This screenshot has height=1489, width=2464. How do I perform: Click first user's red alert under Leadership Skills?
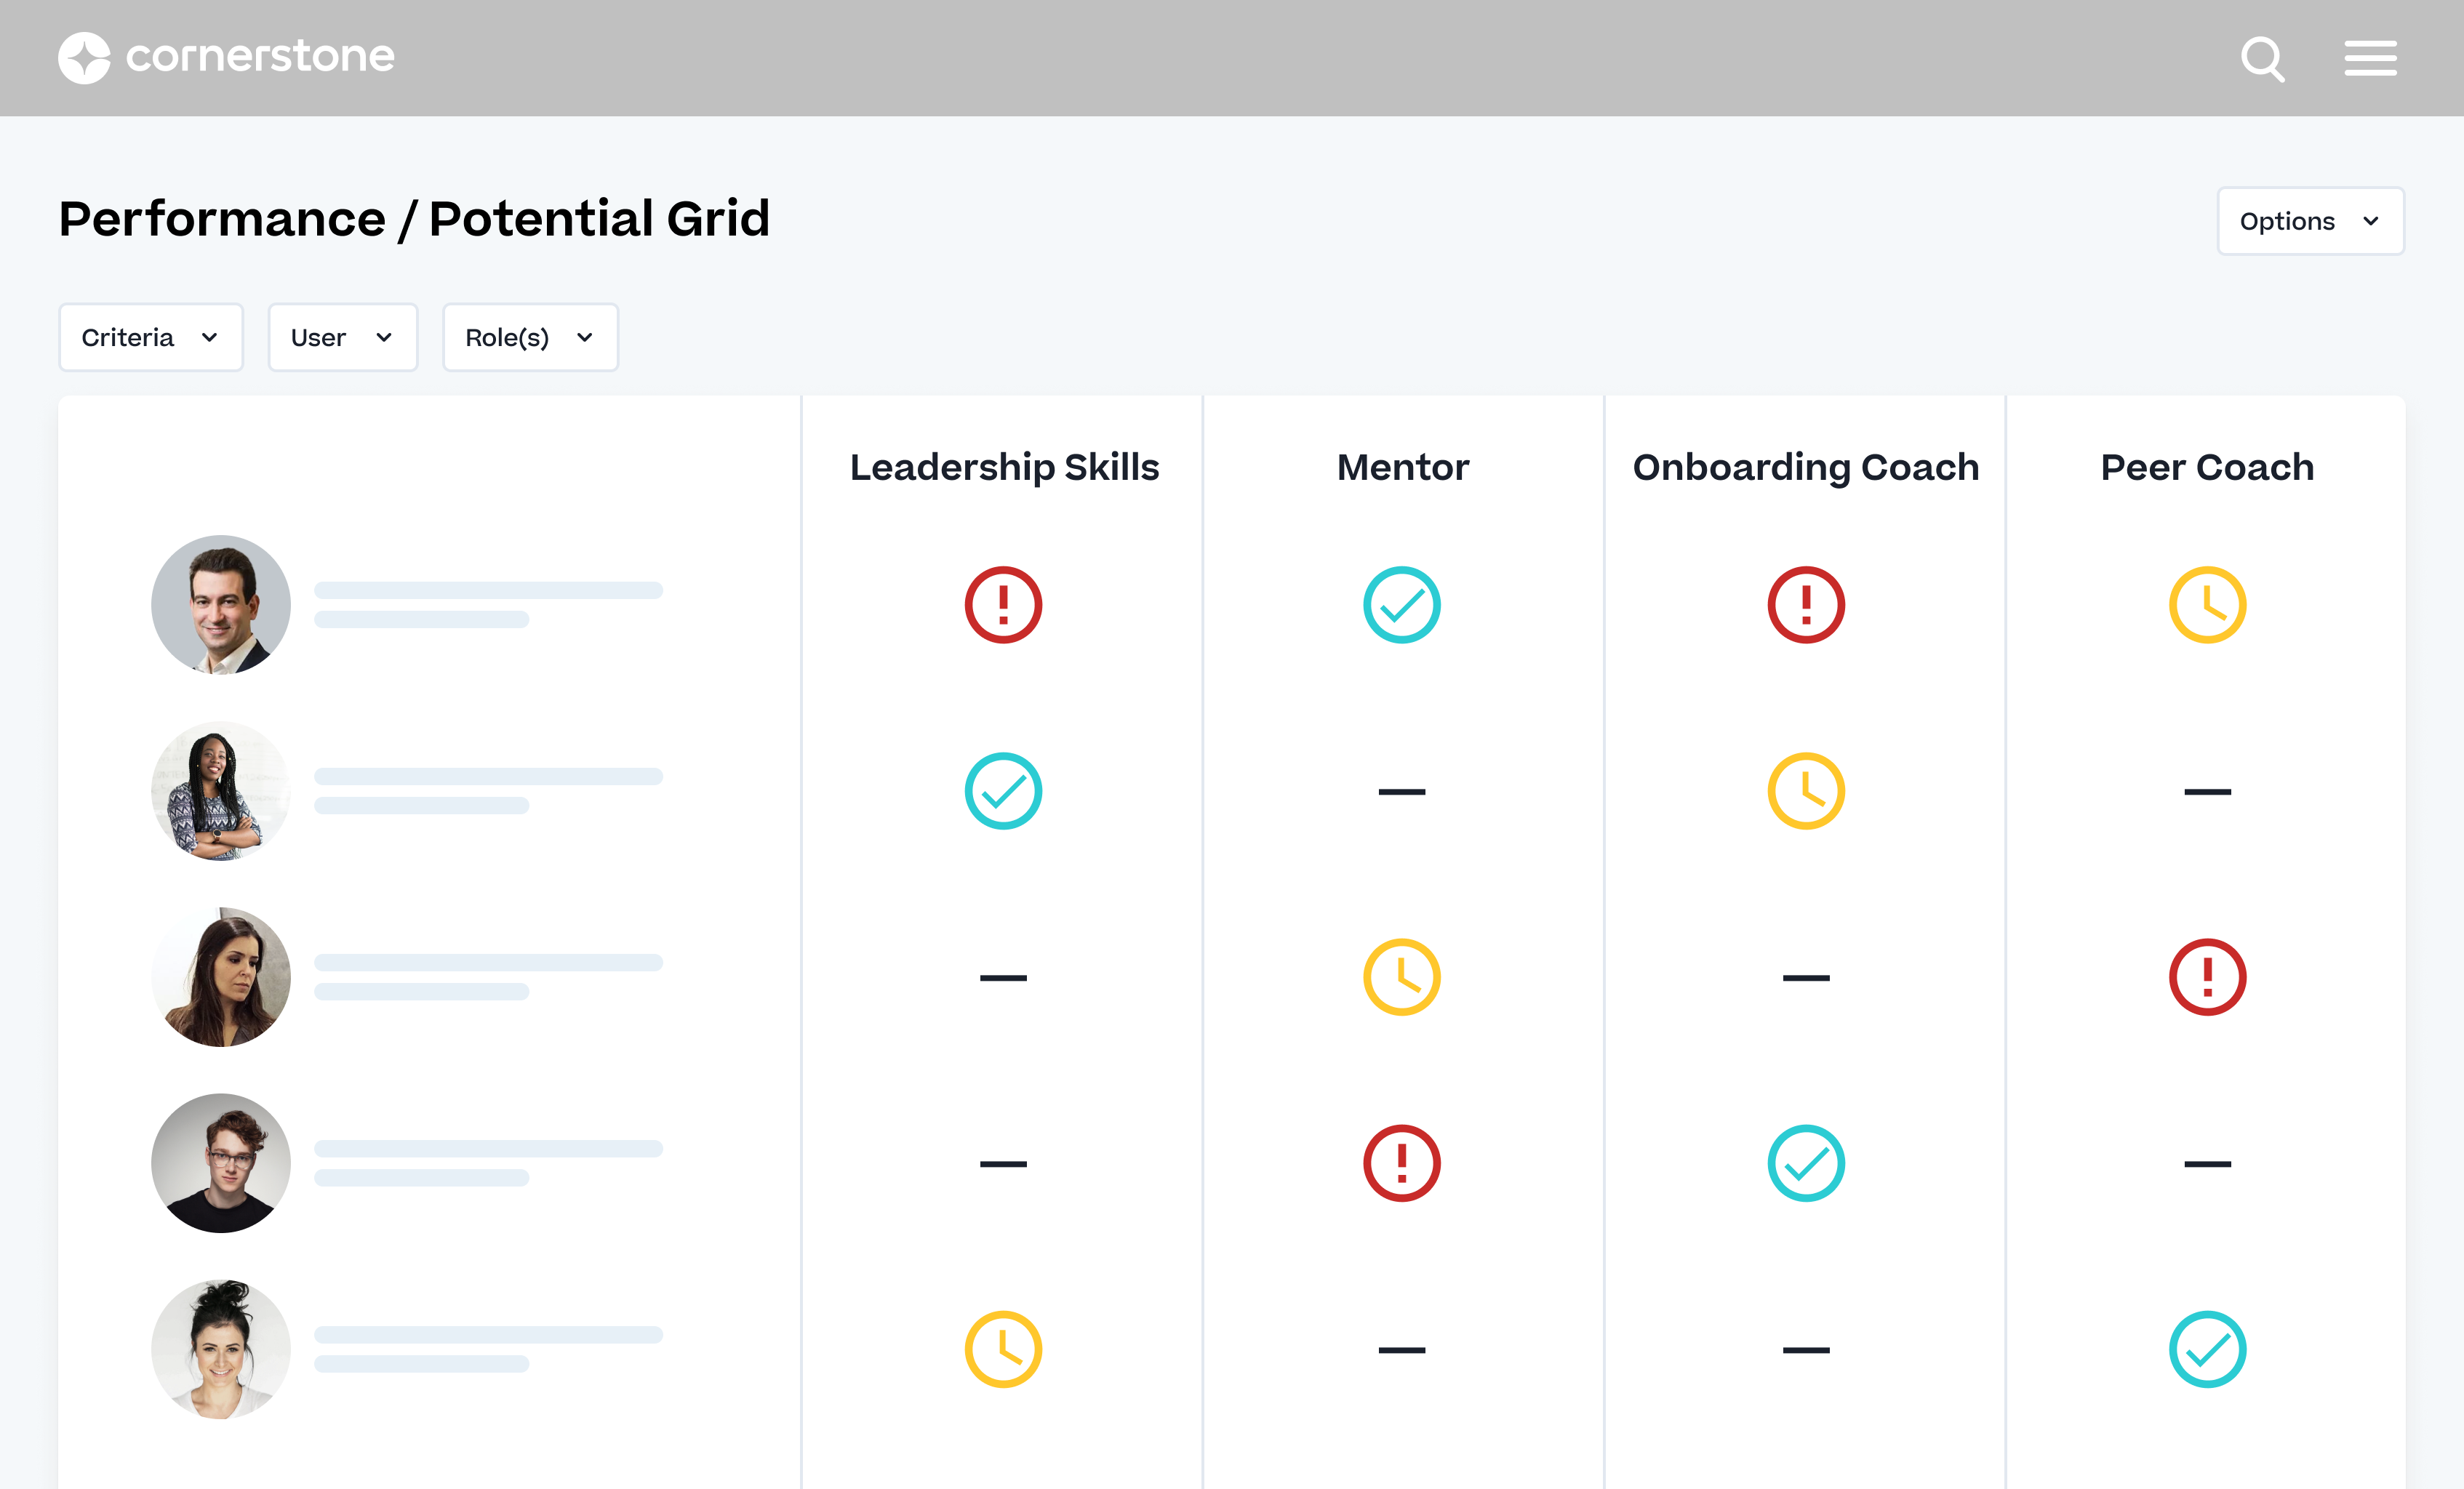coord(1003,605)
